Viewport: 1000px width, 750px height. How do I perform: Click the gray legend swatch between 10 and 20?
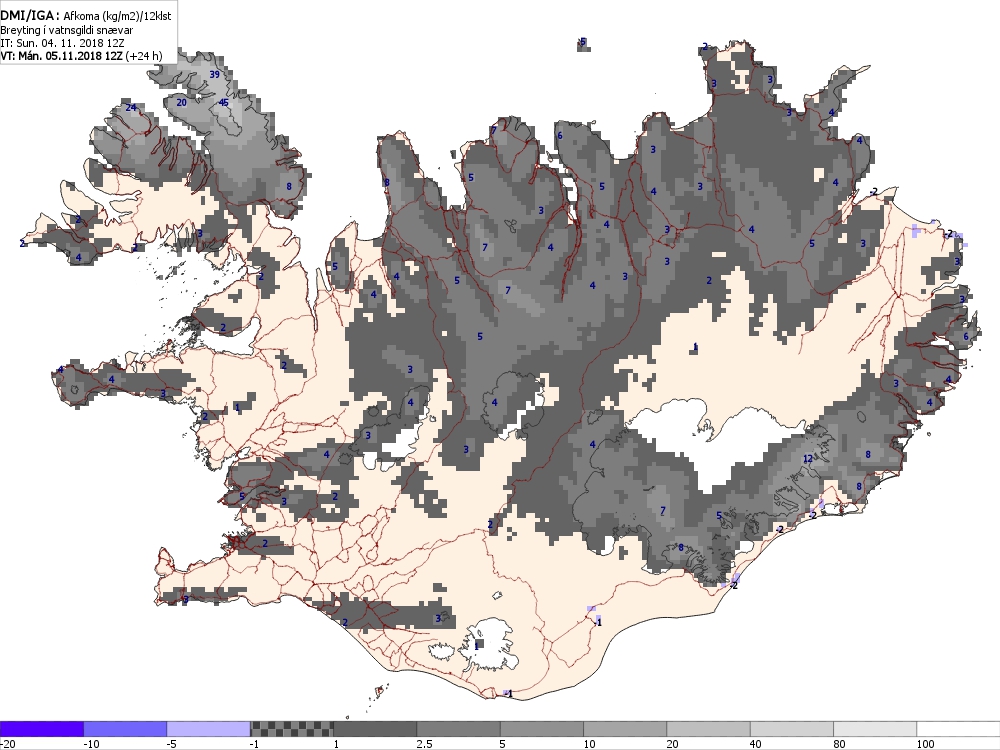[x=625, y=729]
